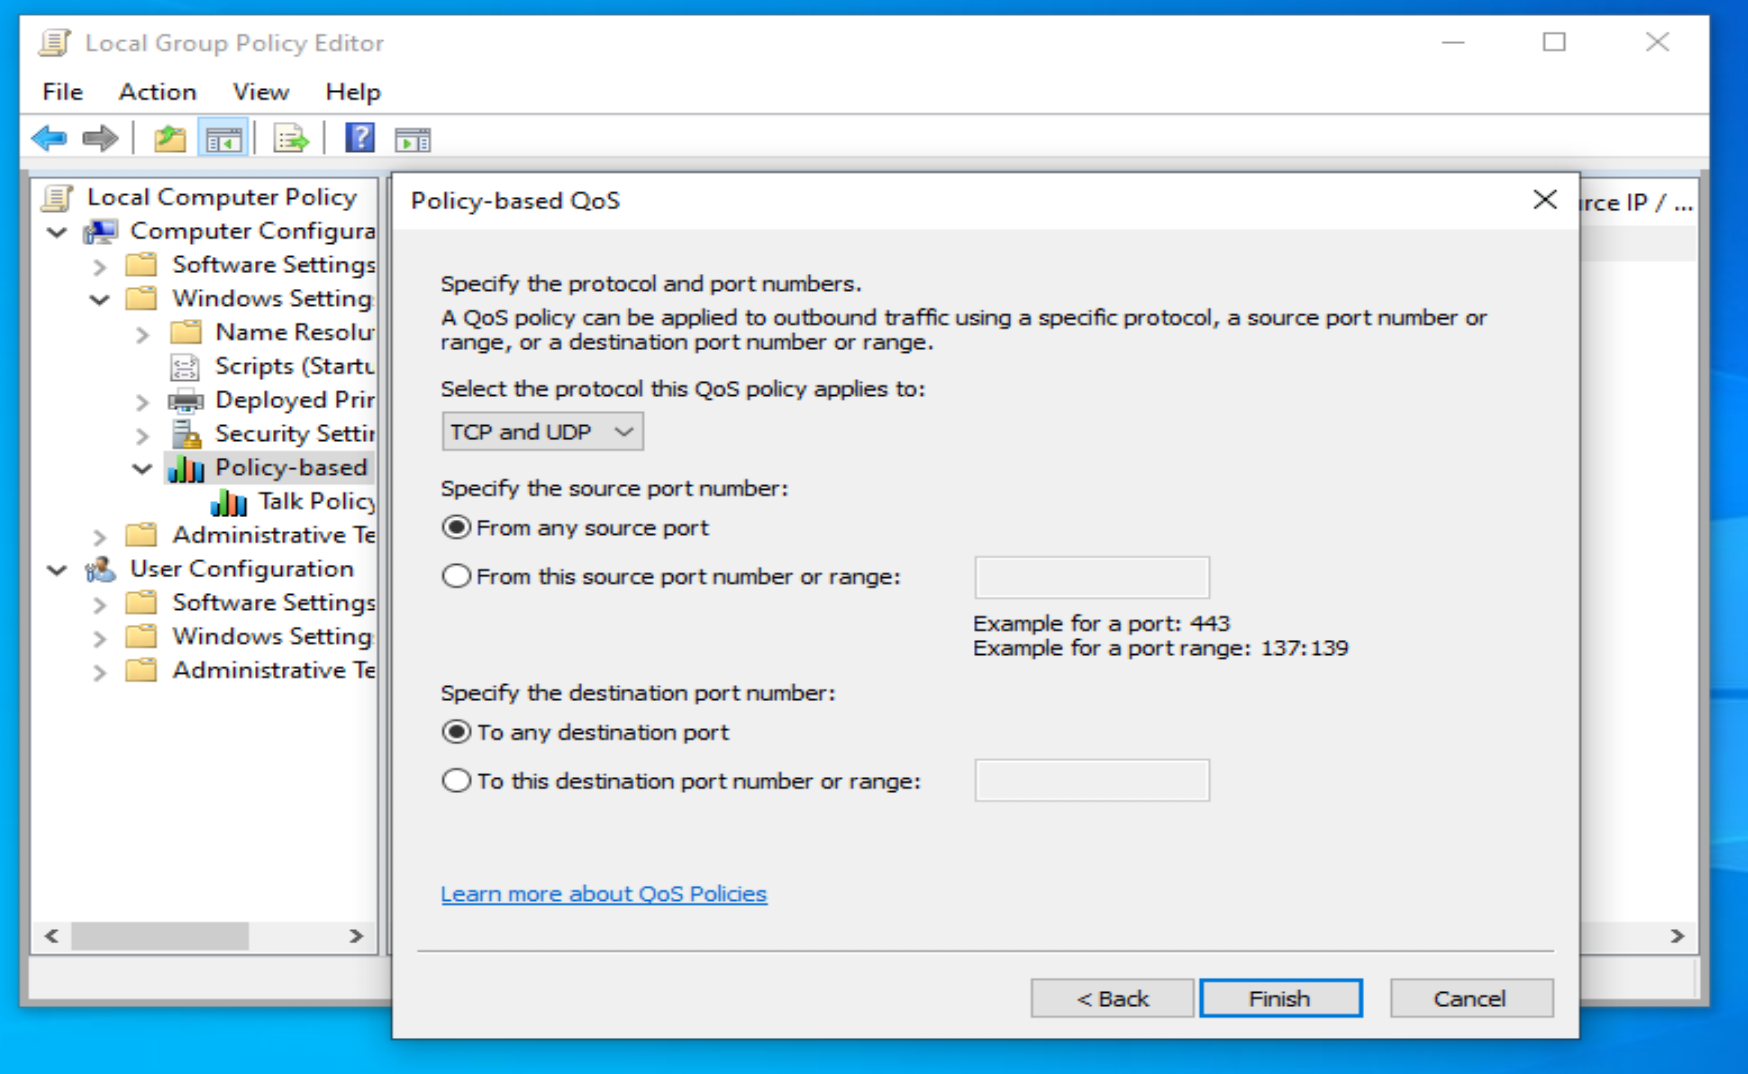Screen dimensions: 1748x1074
Task: Click the tree pane horizontal scrollbar thumb
Action: point(160,936)
